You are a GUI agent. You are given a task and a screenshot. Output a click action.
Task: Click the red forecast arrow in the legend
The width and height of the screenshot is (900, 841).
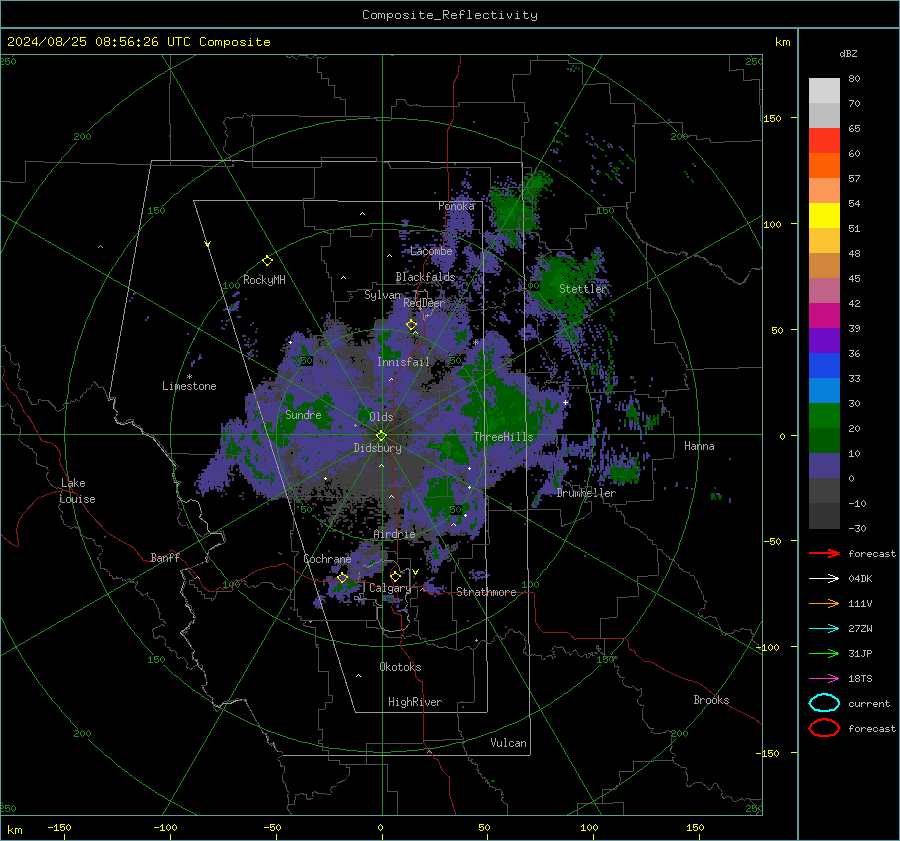(x=824, y=553)
